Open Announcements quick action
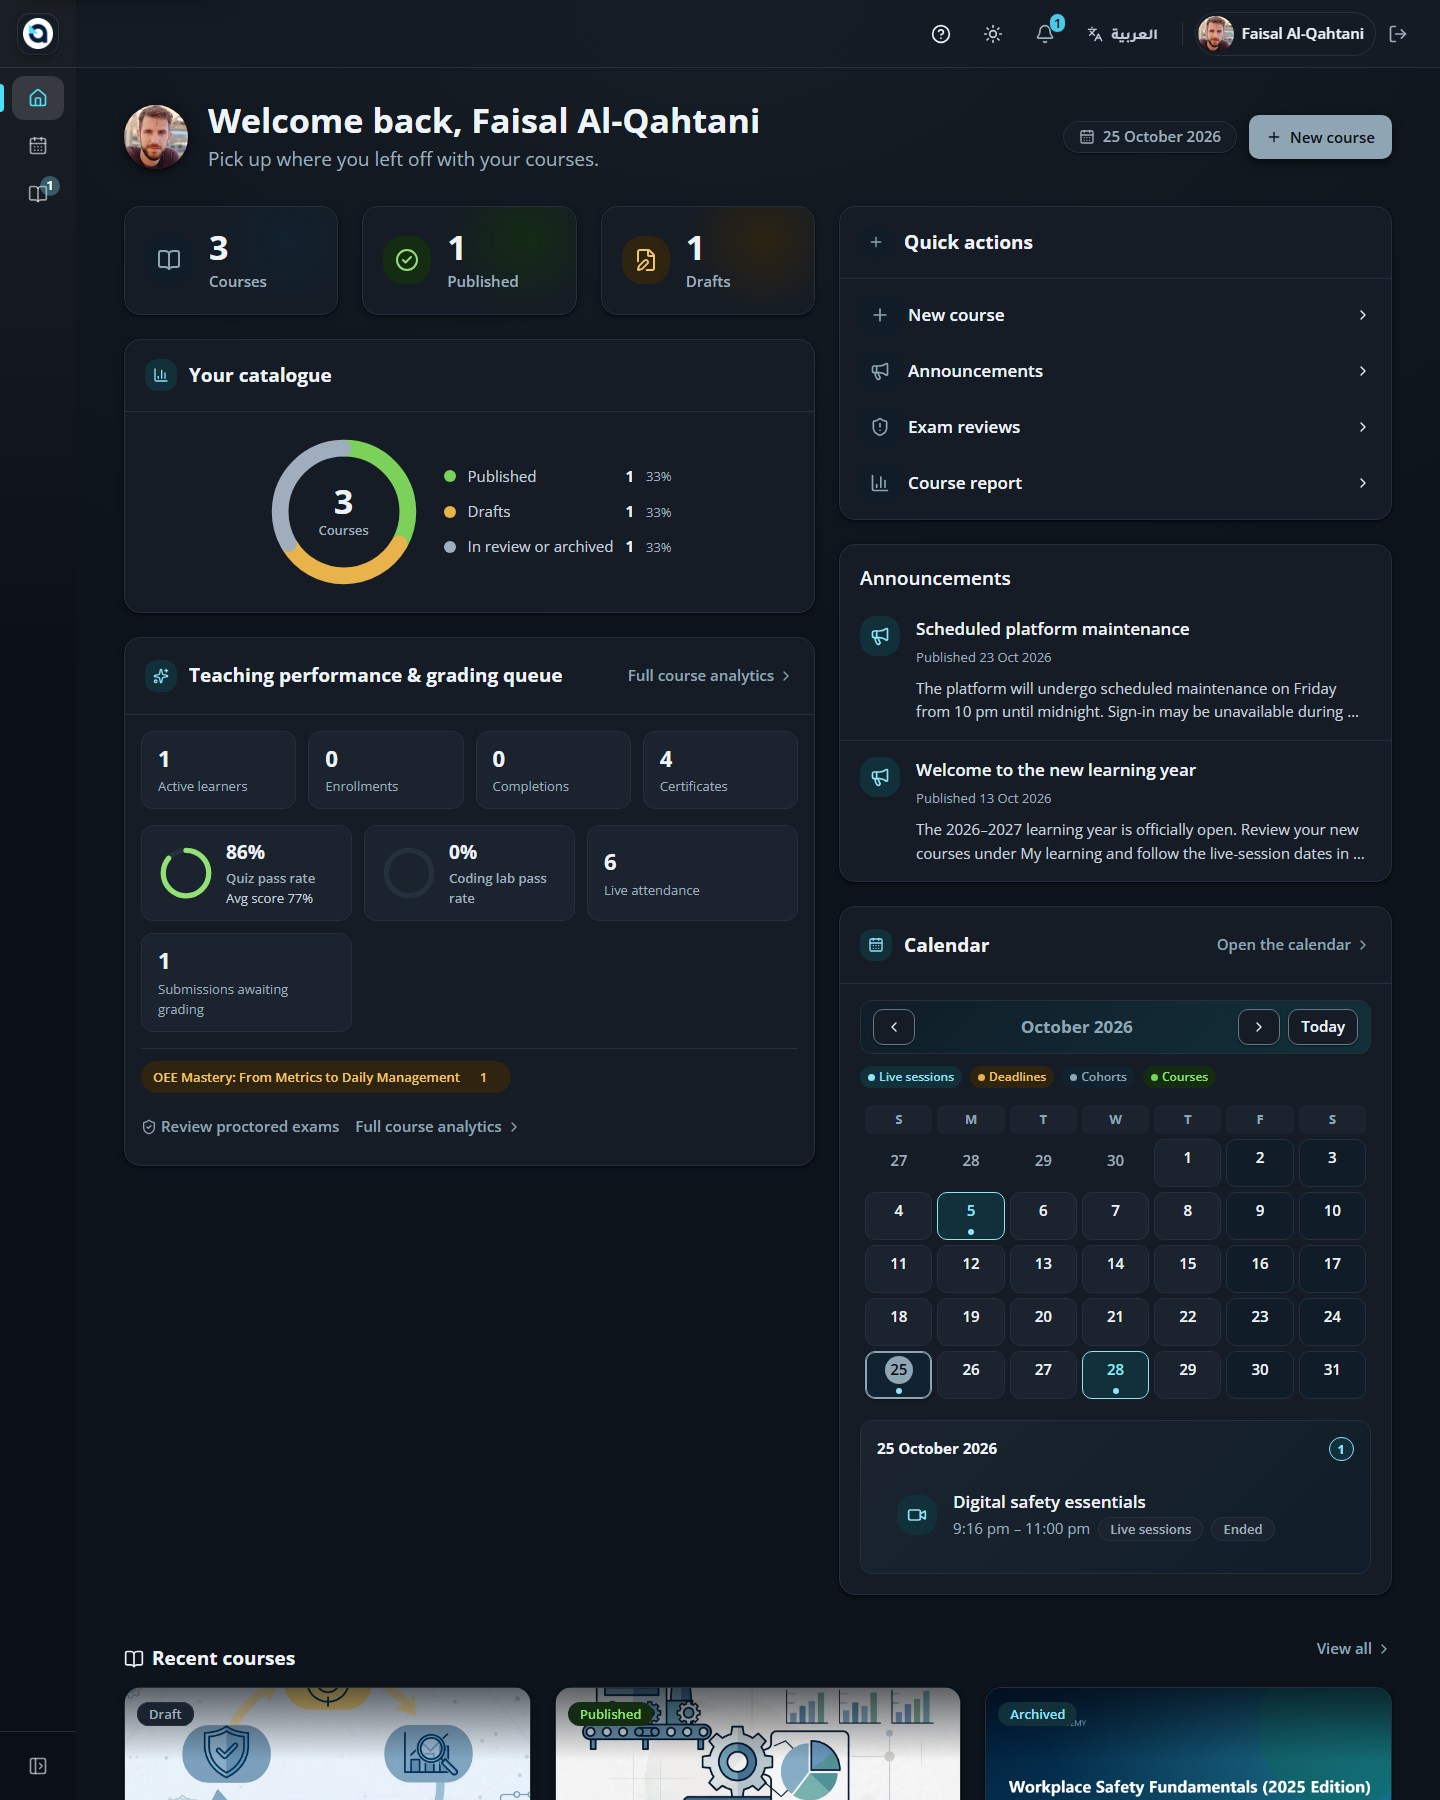Image resolution: width=1440 pixels, height=1800 pixels. click(x=1115, y=371)
